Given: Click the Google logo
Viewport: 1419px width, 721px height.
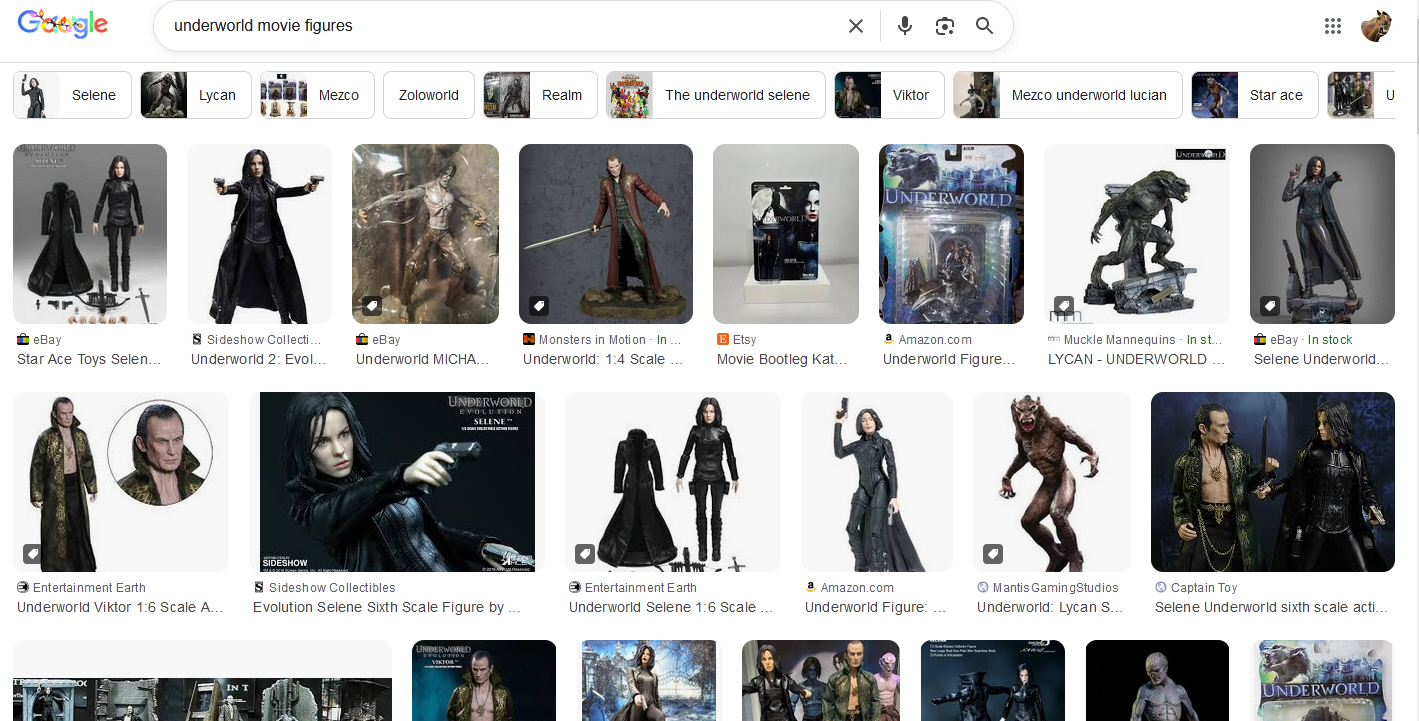Looking at the screenshot, I should (62, 26).
